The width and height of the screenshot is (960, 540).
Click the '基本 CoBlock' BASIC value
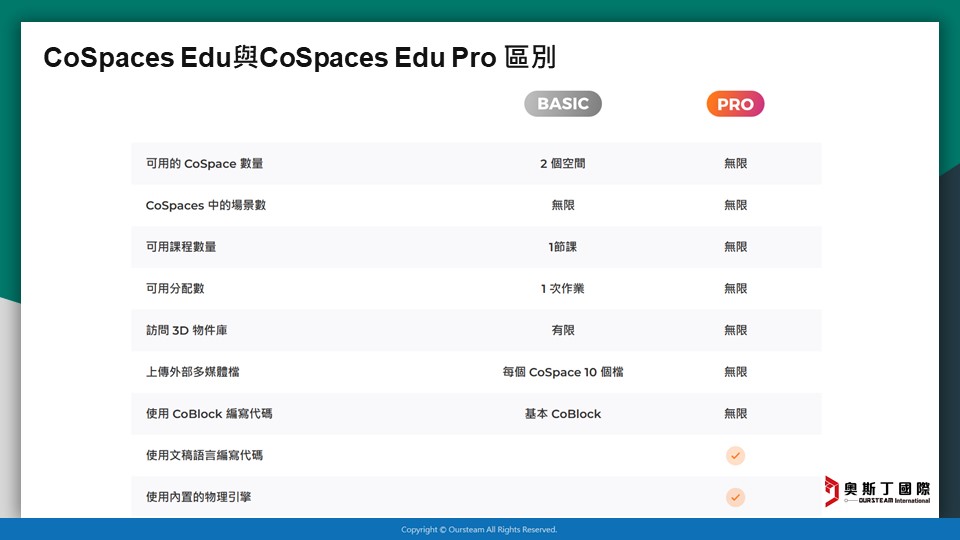click(x=563, y=413)
